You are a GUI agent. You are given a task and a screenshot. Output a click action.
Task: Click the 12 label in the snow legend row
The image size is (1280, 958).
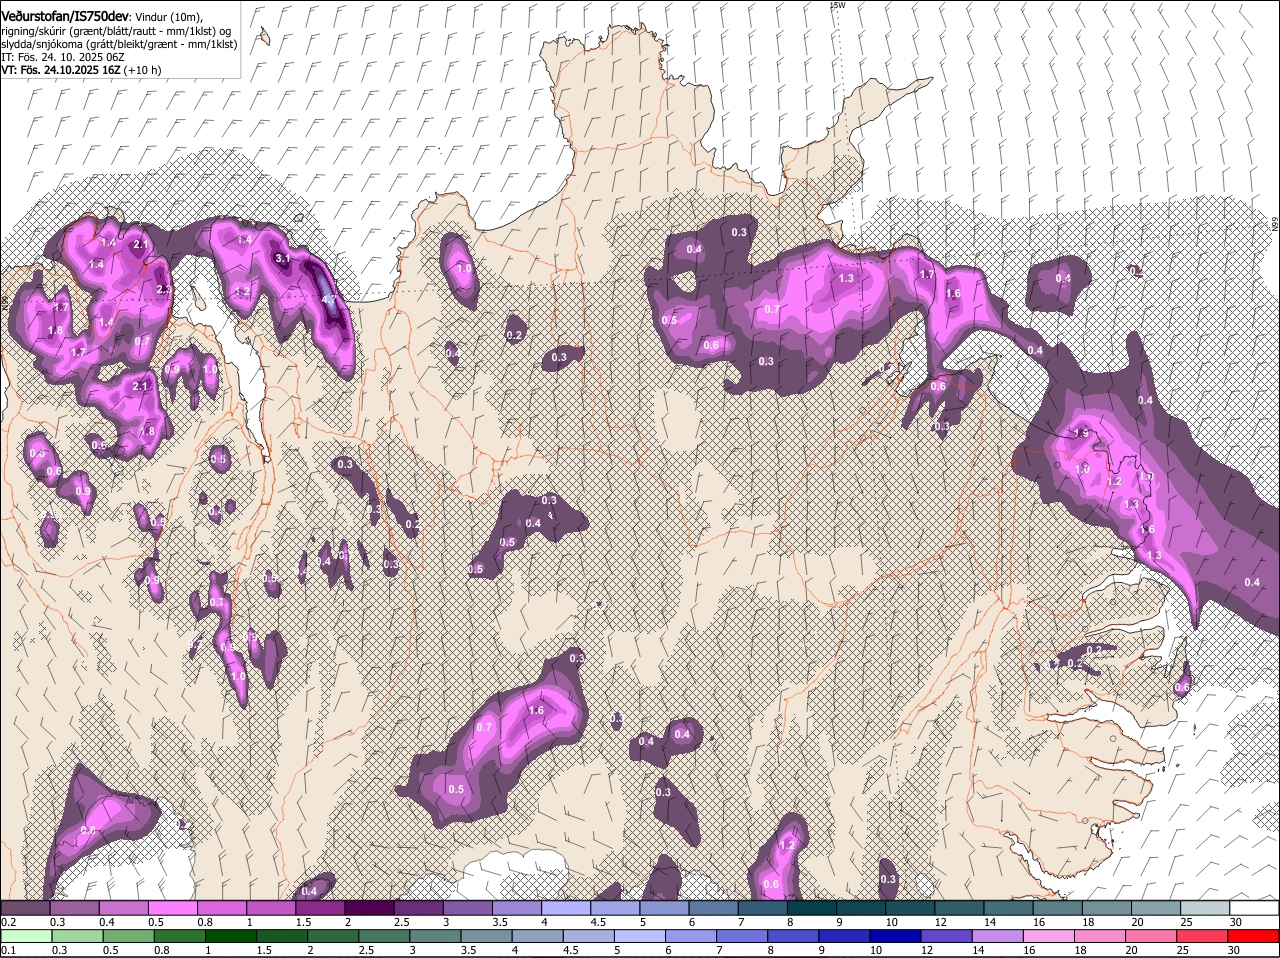click(x=940, y=921)
